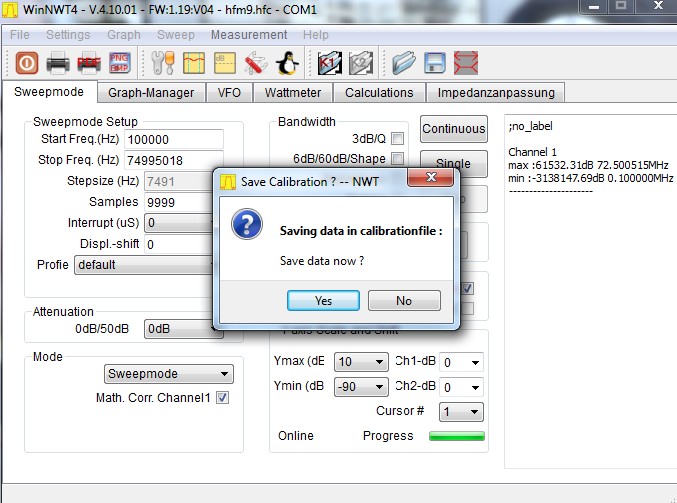This screenshot has height=503, width=677.
Task: Click the 'min :-3138147.69dB' line
Action: [591, 178]
